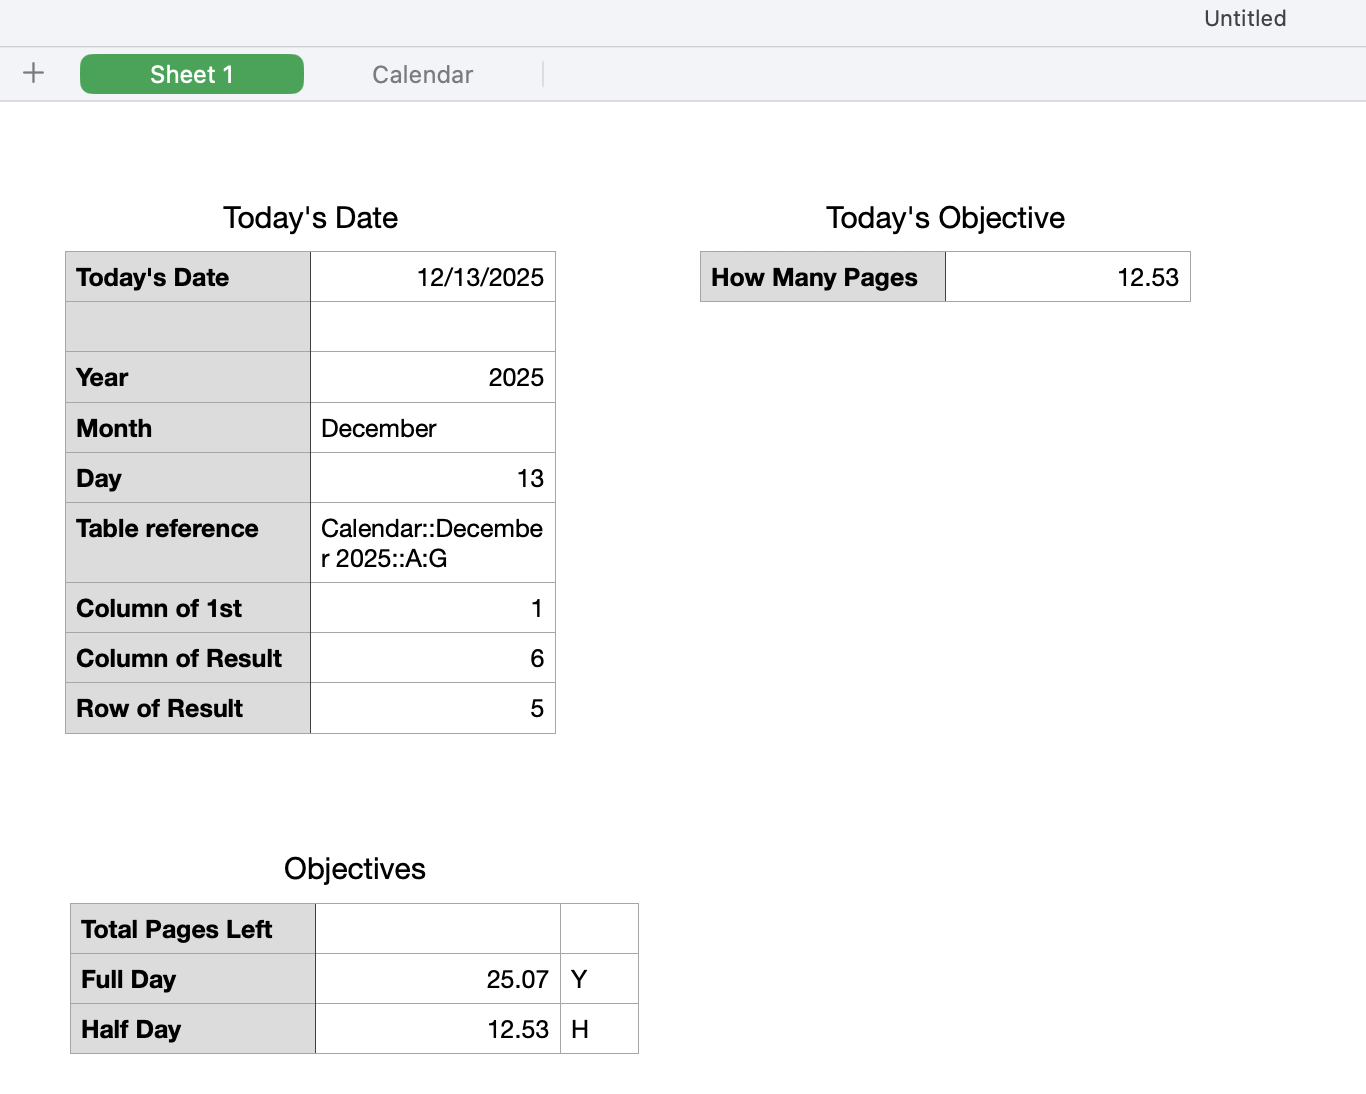Viewport: 1366px width, 1094px height.
Task: Click the empty Total Pages Left value cell
Action: [x=437, y=930]
